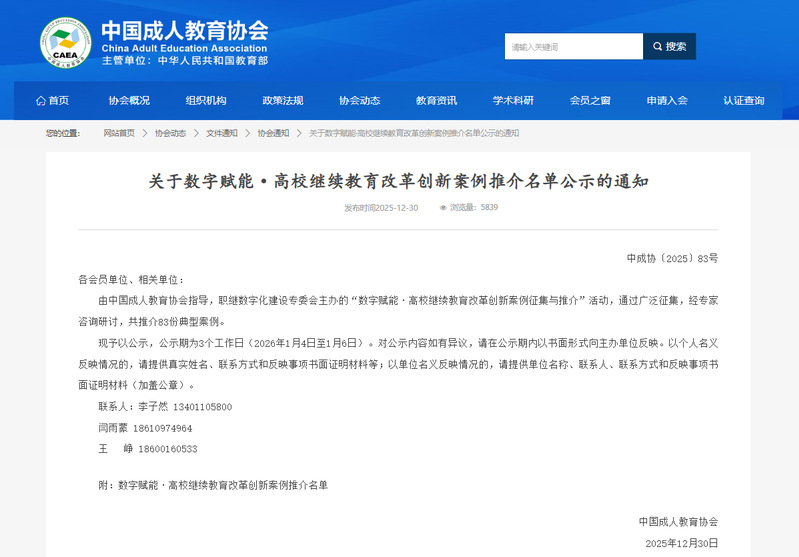This screenshot has width=799, height=557.
Task: Select the 协会通知 breadcrumb link
Action: pos(273,133)
